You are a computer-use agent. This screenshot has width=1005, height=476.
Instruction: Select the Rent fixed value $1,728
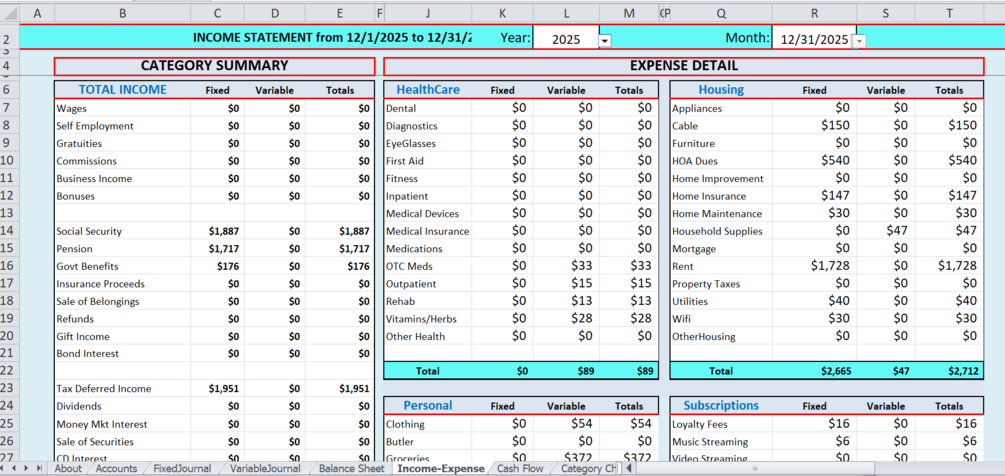[814, 267]
